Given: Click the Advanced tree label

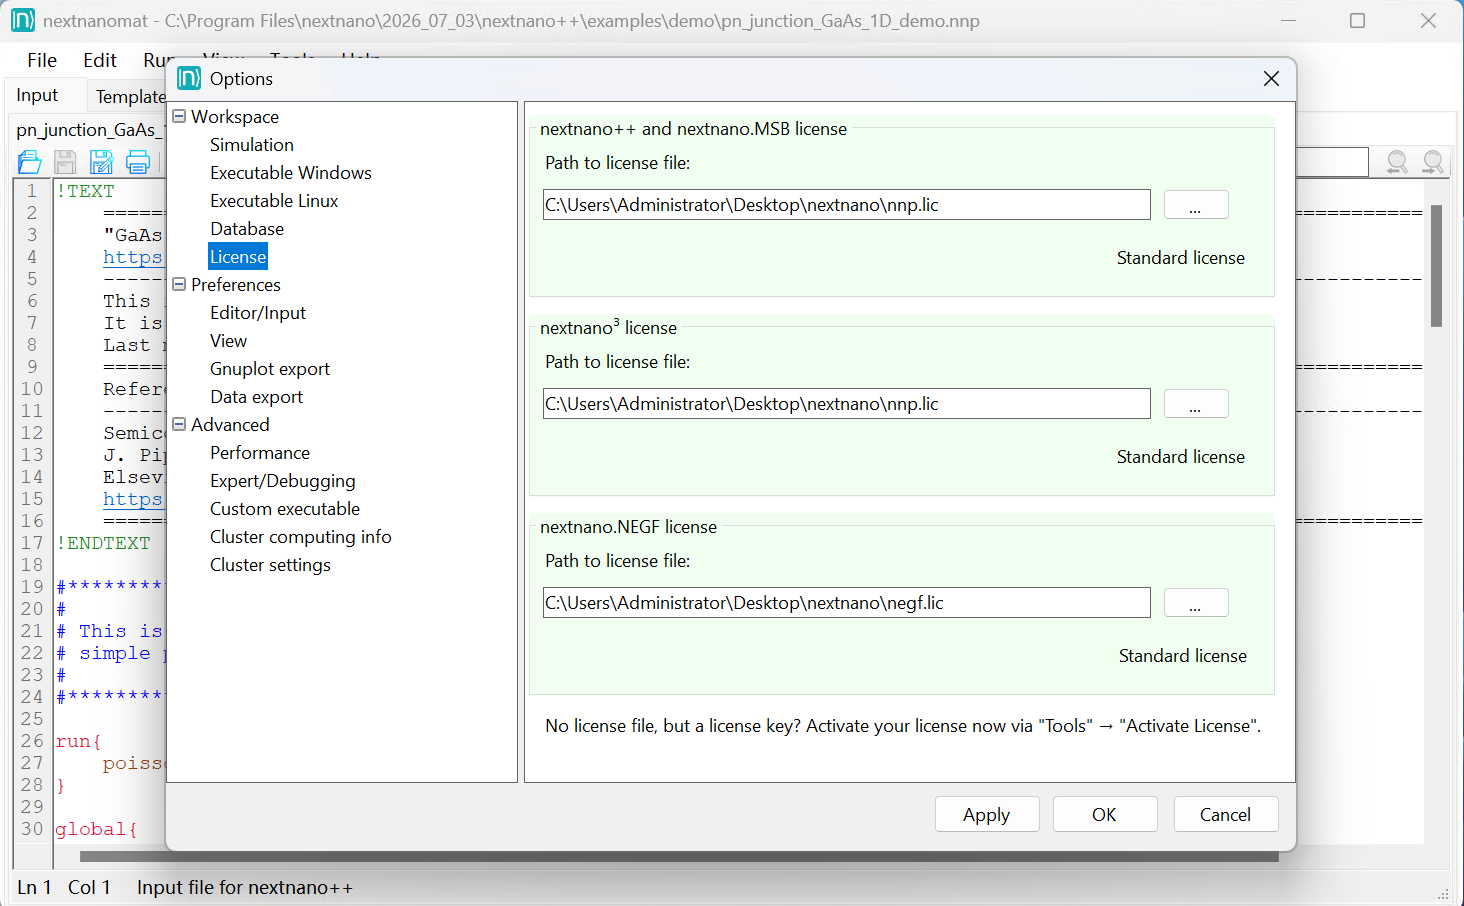Looking at the screenshot, I should click(x=230, y=425).
